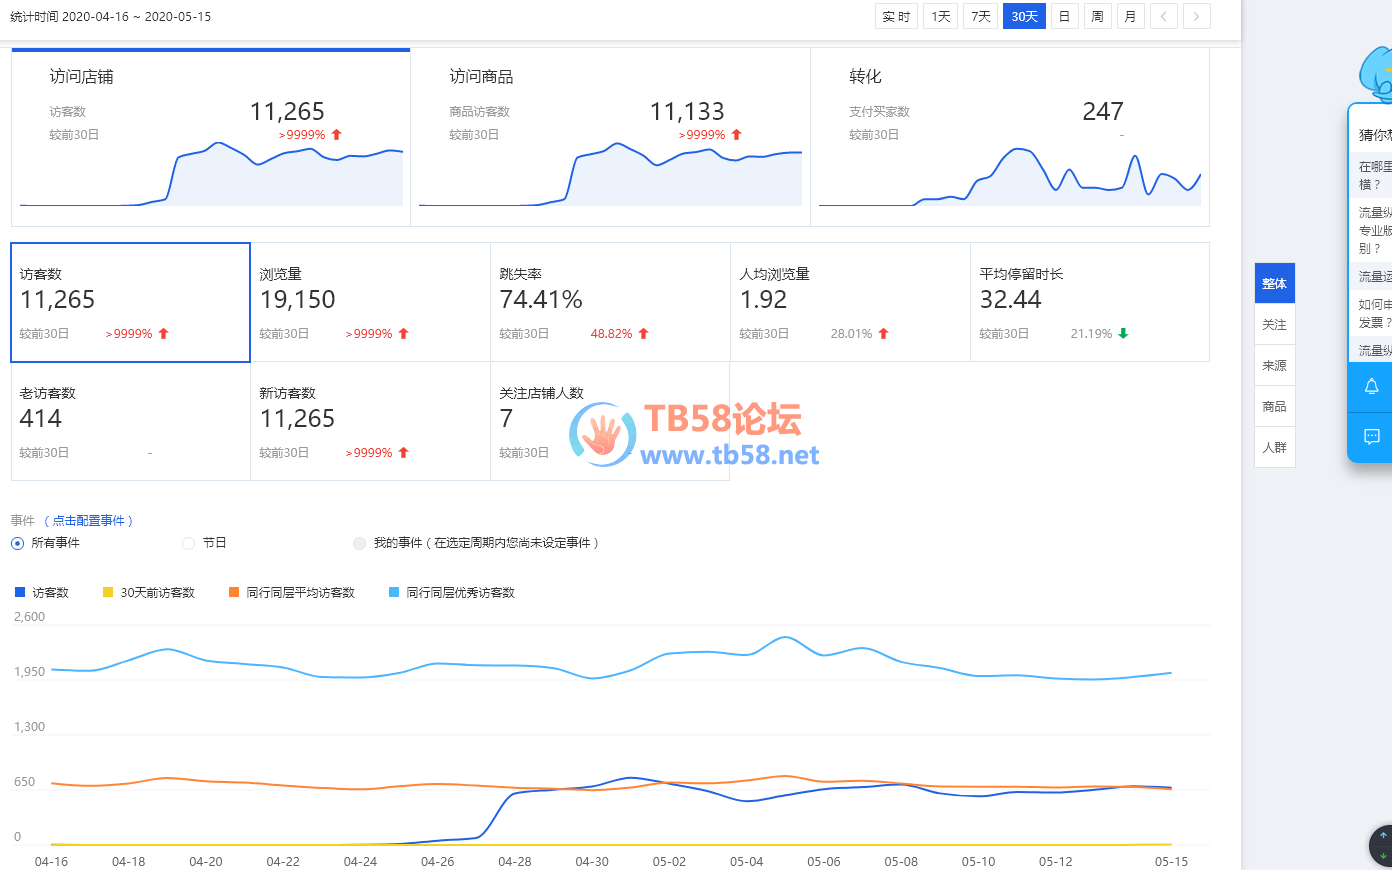Select the 浏览量 metric tile
The image size is (1392, 870).
370,302
